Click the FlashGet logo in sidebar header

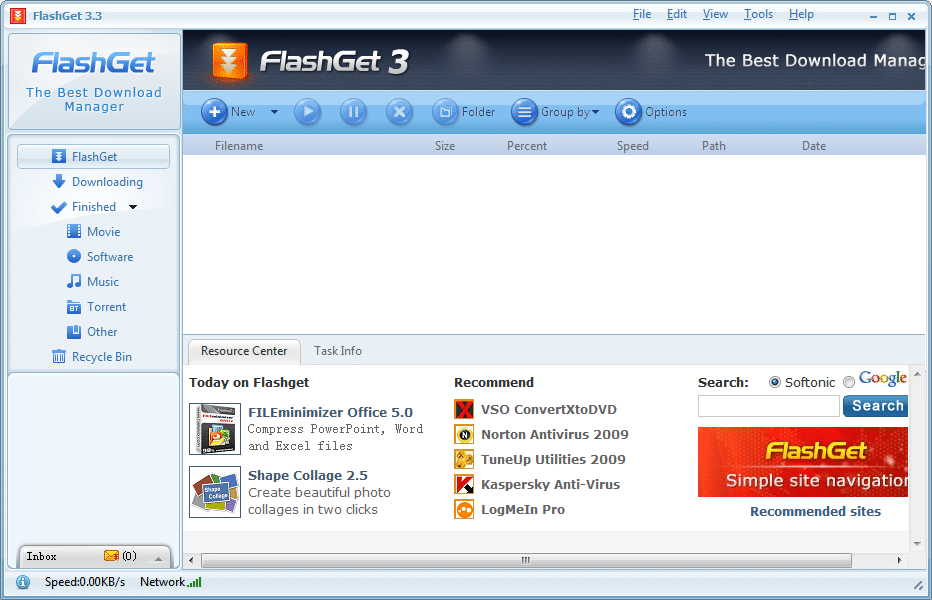pyautogui.click(x=93, y=62)
